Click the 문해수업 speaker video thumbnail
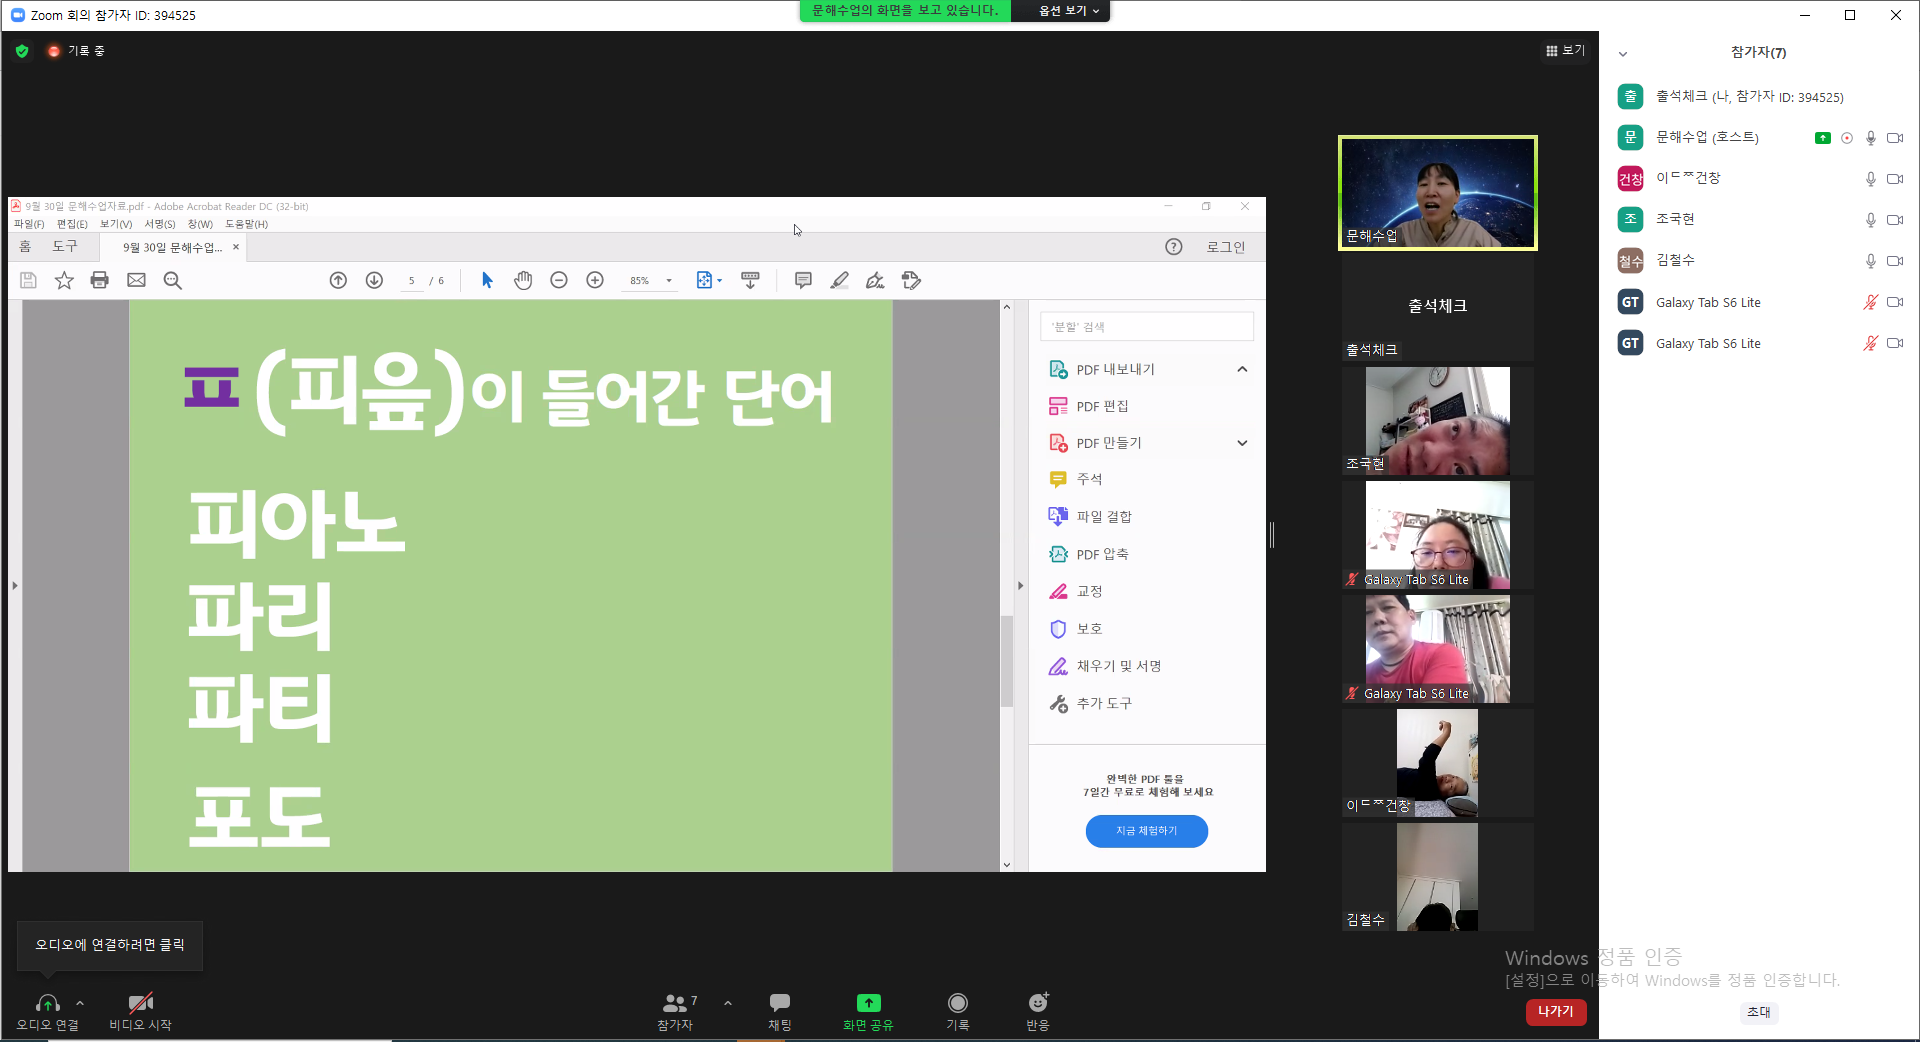Viewport: 1920px width, 1042px height. click(x=1438, y=193)
